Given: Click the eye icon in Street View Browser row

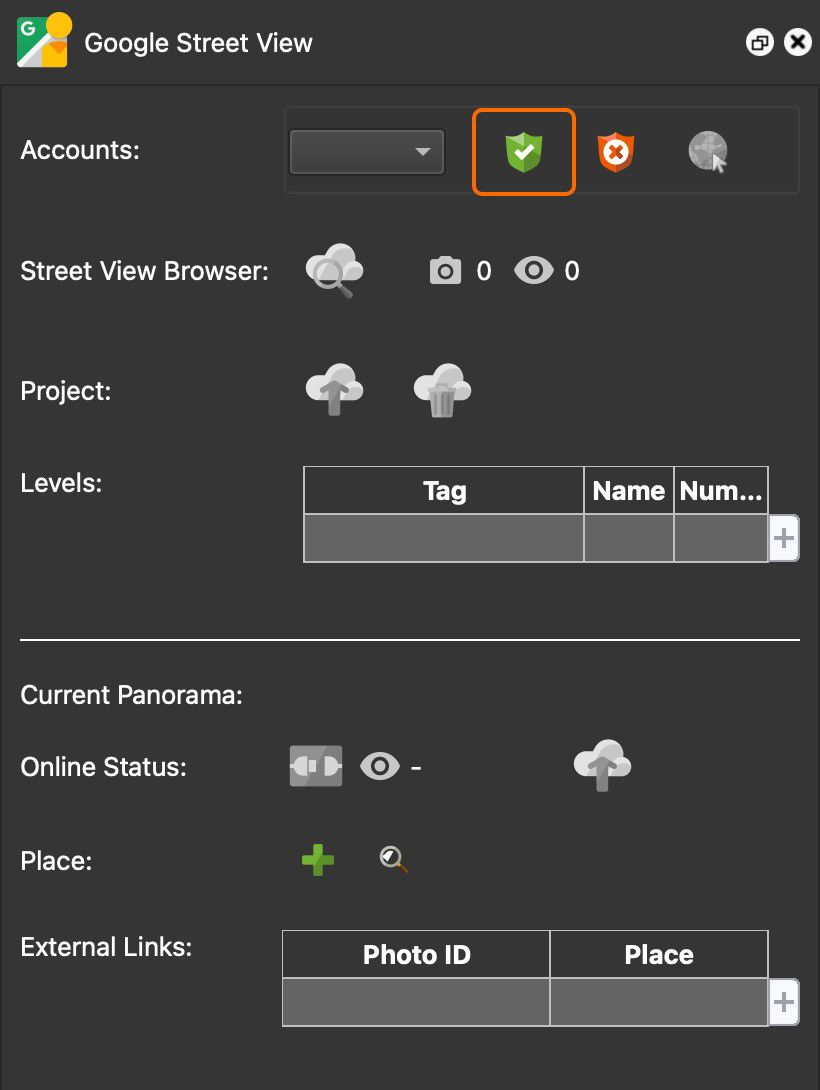Looking at the screenshot, I should point(534,270).
